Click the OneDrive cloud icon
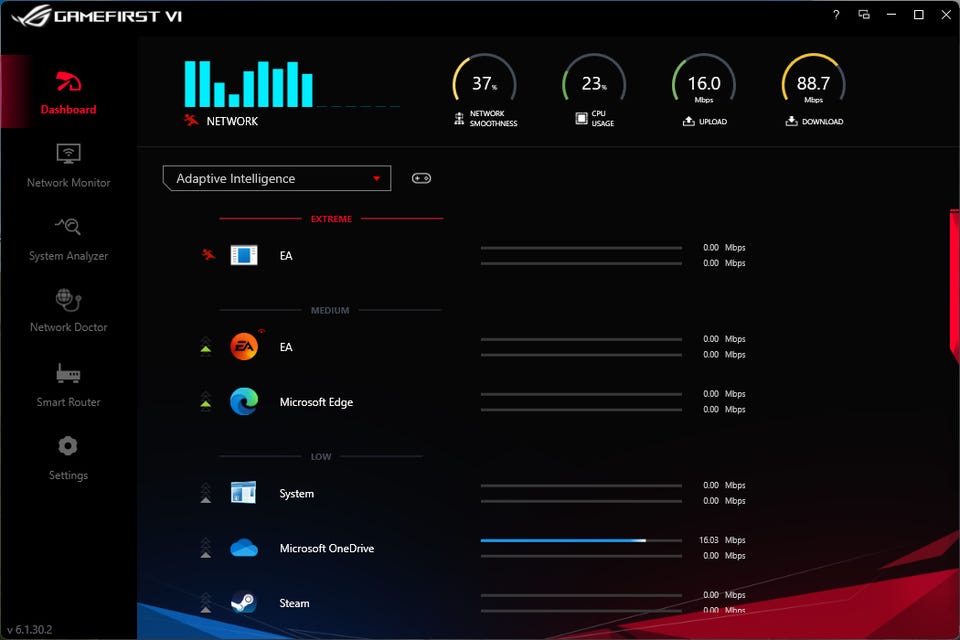Screen dimensions: 960x640 coord(244,548)
